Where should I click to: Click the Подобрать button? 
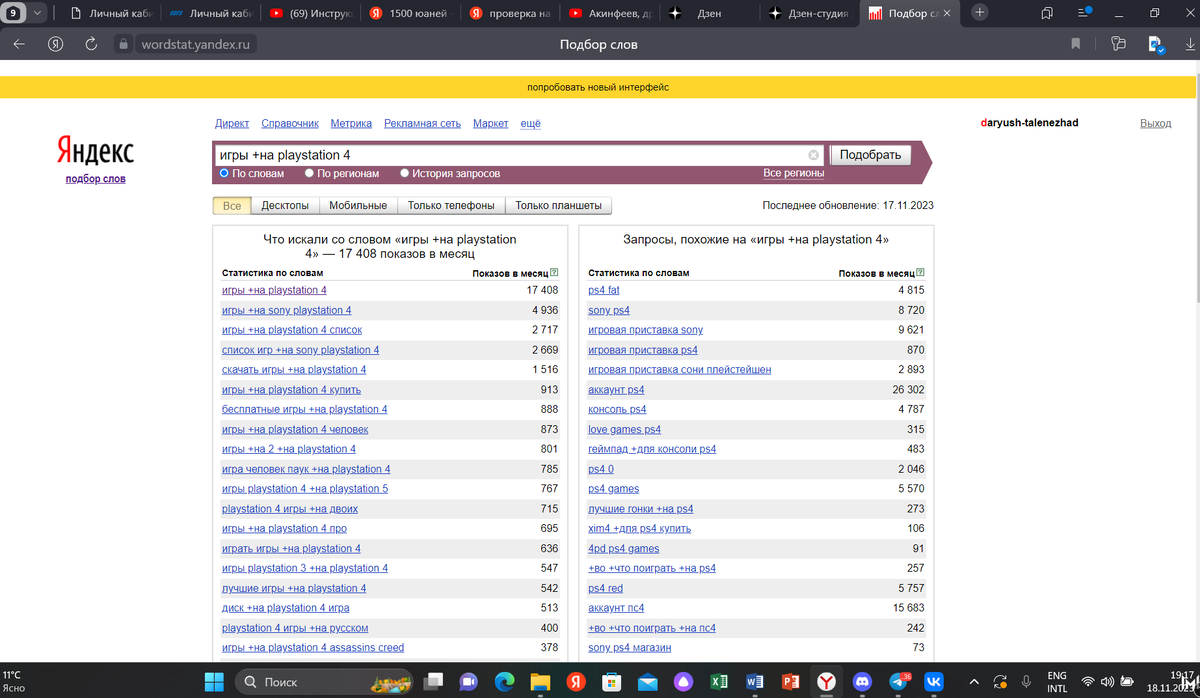coord(870,155)
